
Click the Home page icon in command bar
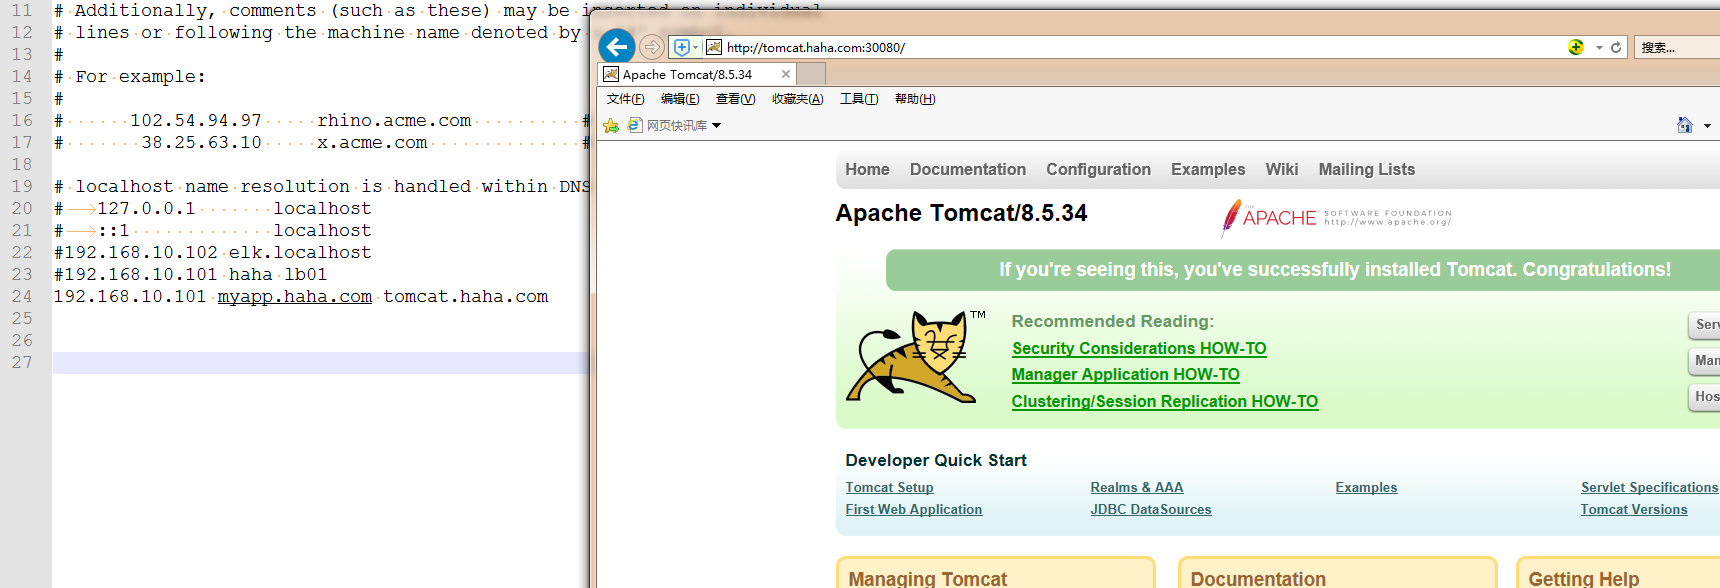(x=1685, y=125)
